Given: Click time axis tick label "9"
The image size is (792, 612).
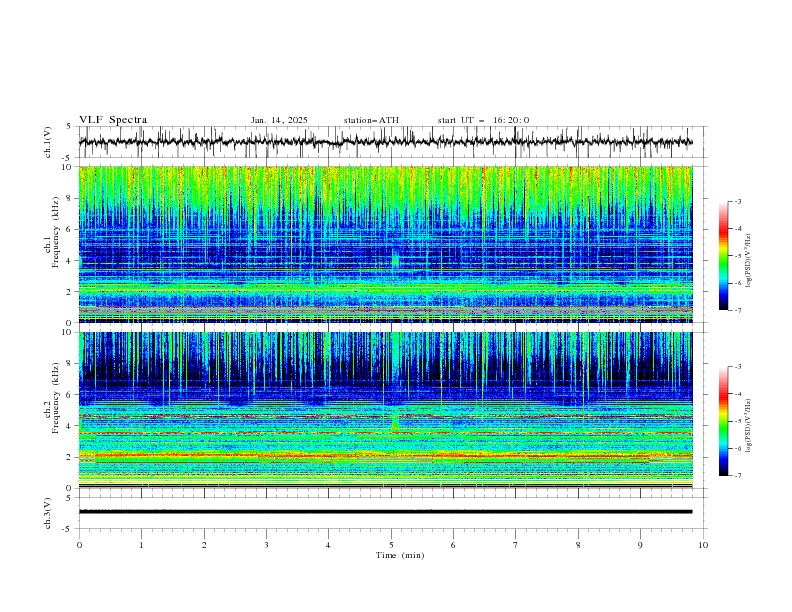Looking at the screenshot, I should 640,545.
